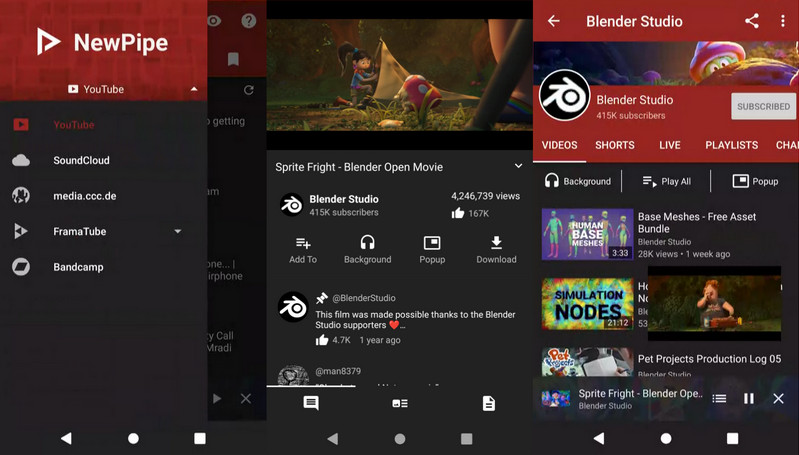
Task: Click the refresh icon behind the drawer
Action: pos(249,90)
